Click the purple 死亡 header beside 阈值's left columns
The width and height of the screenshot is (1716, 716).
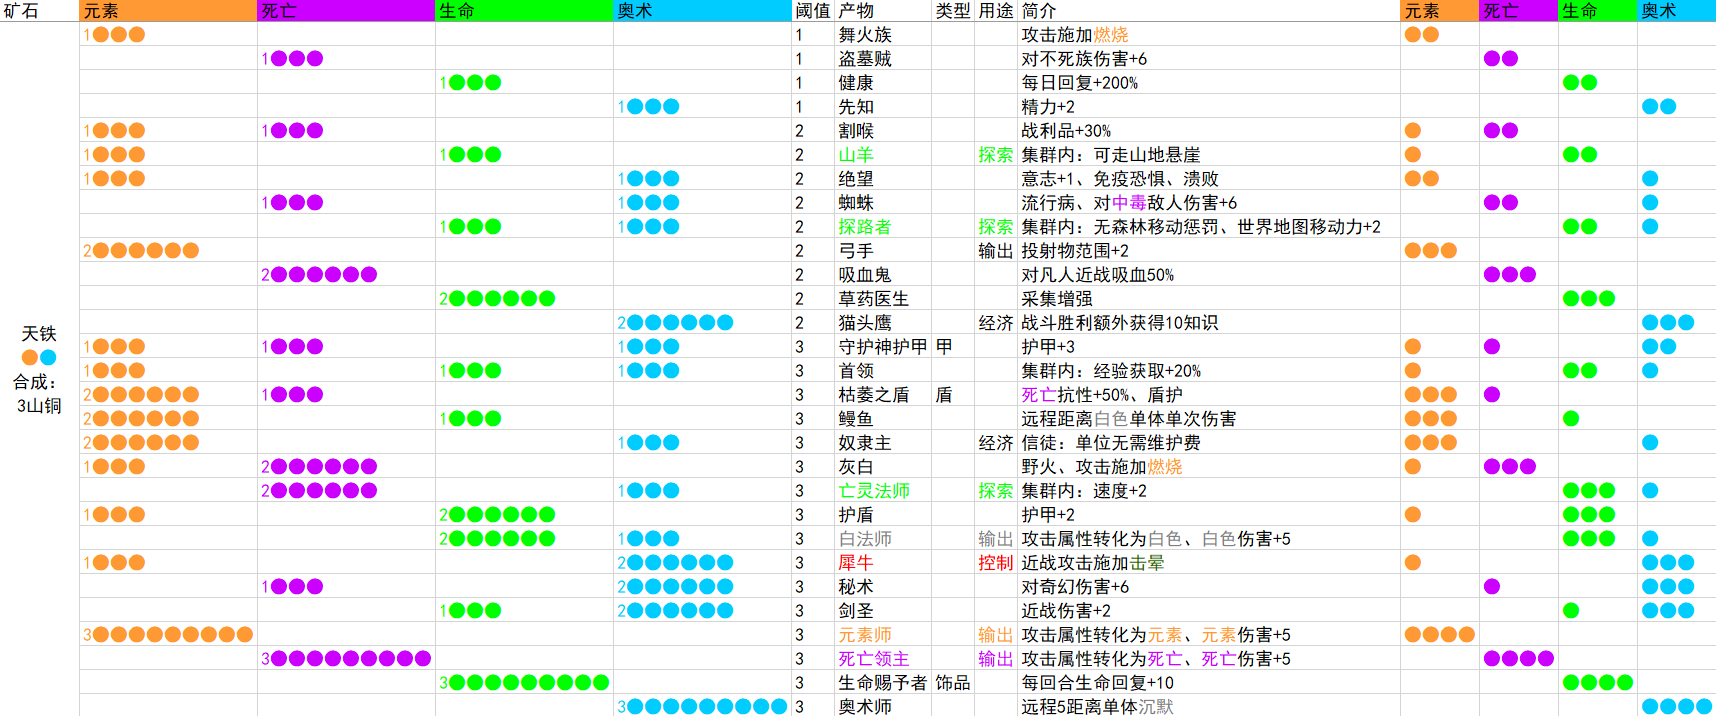pyautogui.click(x=346, y=11)
